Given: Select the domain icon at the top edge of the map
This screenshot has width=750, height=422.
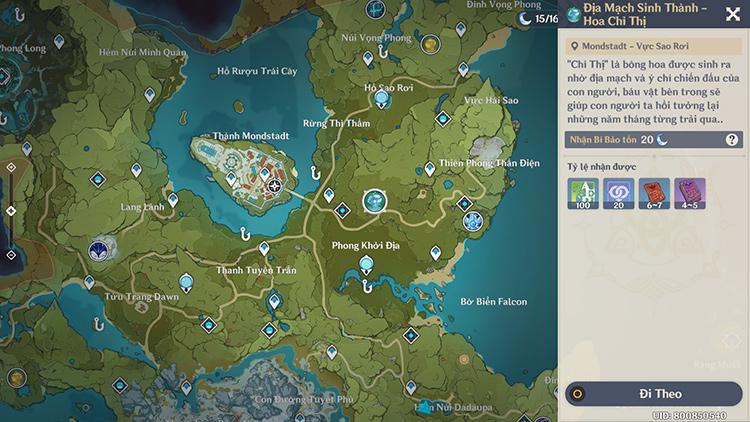Looking at the screenshot, I should tap(375, 9).
